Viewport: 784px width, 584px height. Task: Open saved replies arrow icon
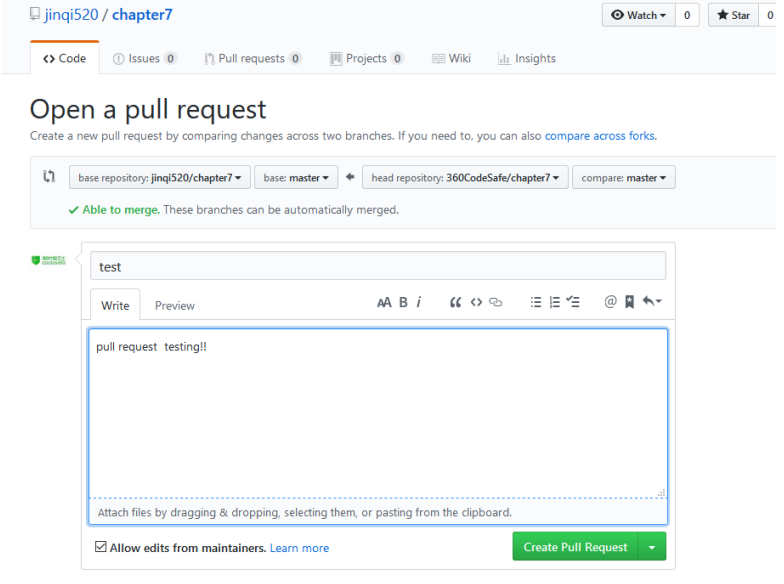click(x=652, y=302)
